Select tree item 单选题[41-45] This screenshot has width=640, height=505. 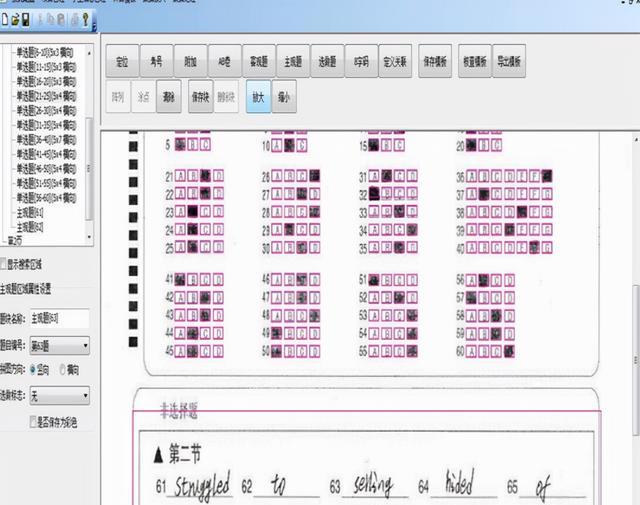pyautogui.click(x=46, y=154)
